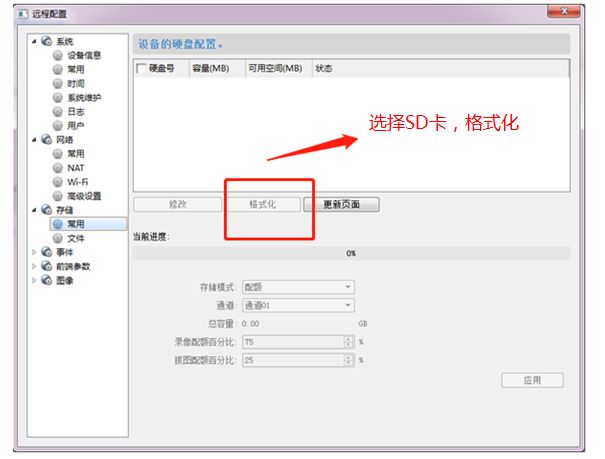Expand the 前端参数 tree node
The image size is (605, 459).
coord(35,266)
